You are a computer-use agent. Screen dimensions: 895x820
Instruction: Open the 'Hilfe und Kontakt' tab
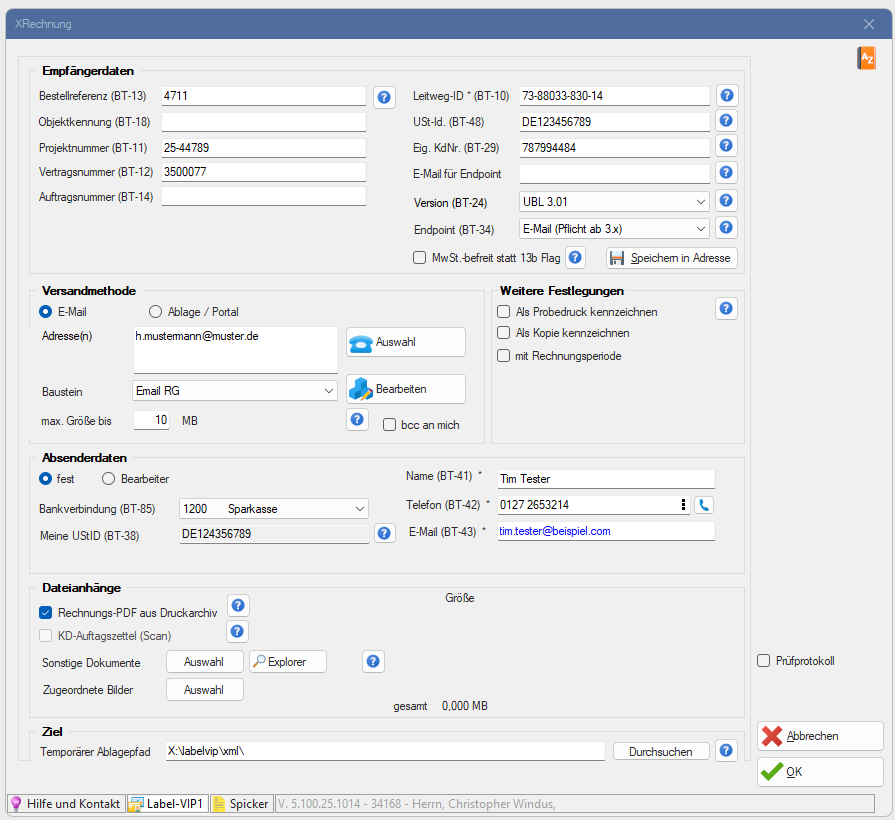click(66, 804)
